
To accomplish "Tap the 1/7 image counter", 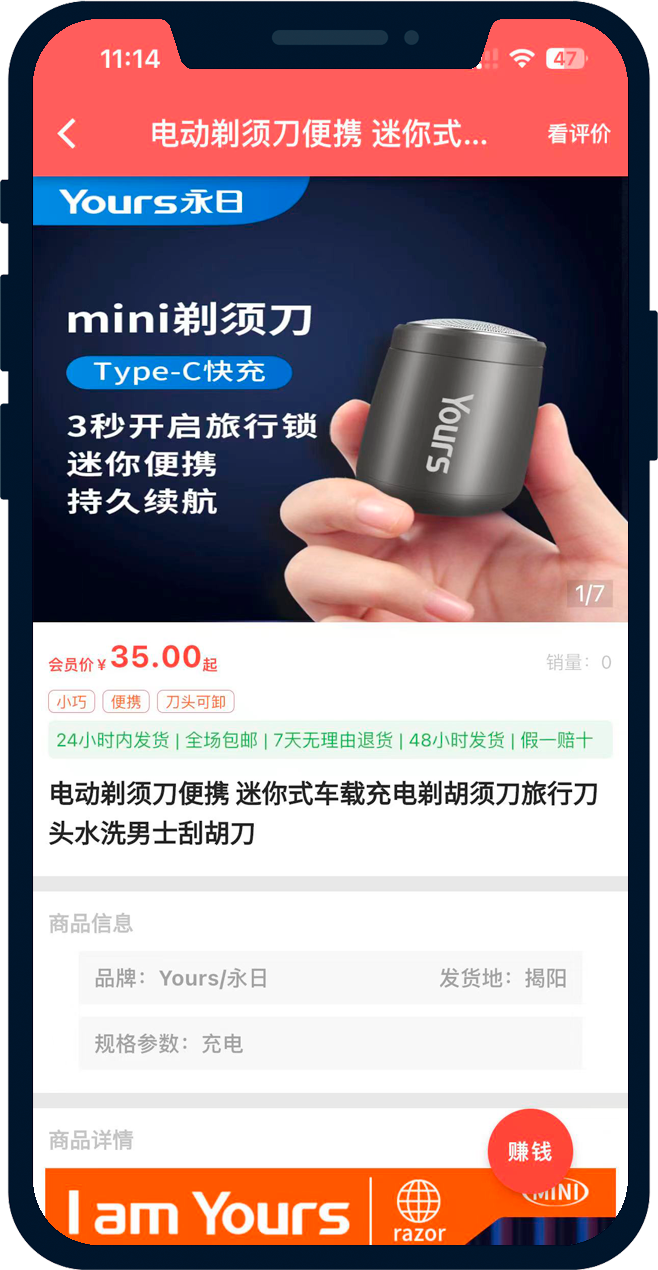I will point(590,594).
